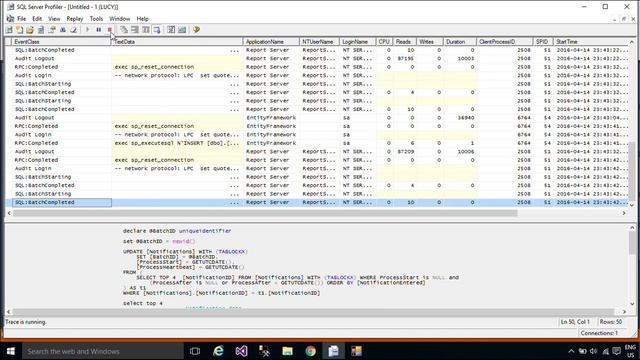
Task: Open the Edit menu
Action: pyautogui.click(x=37, y=19)
